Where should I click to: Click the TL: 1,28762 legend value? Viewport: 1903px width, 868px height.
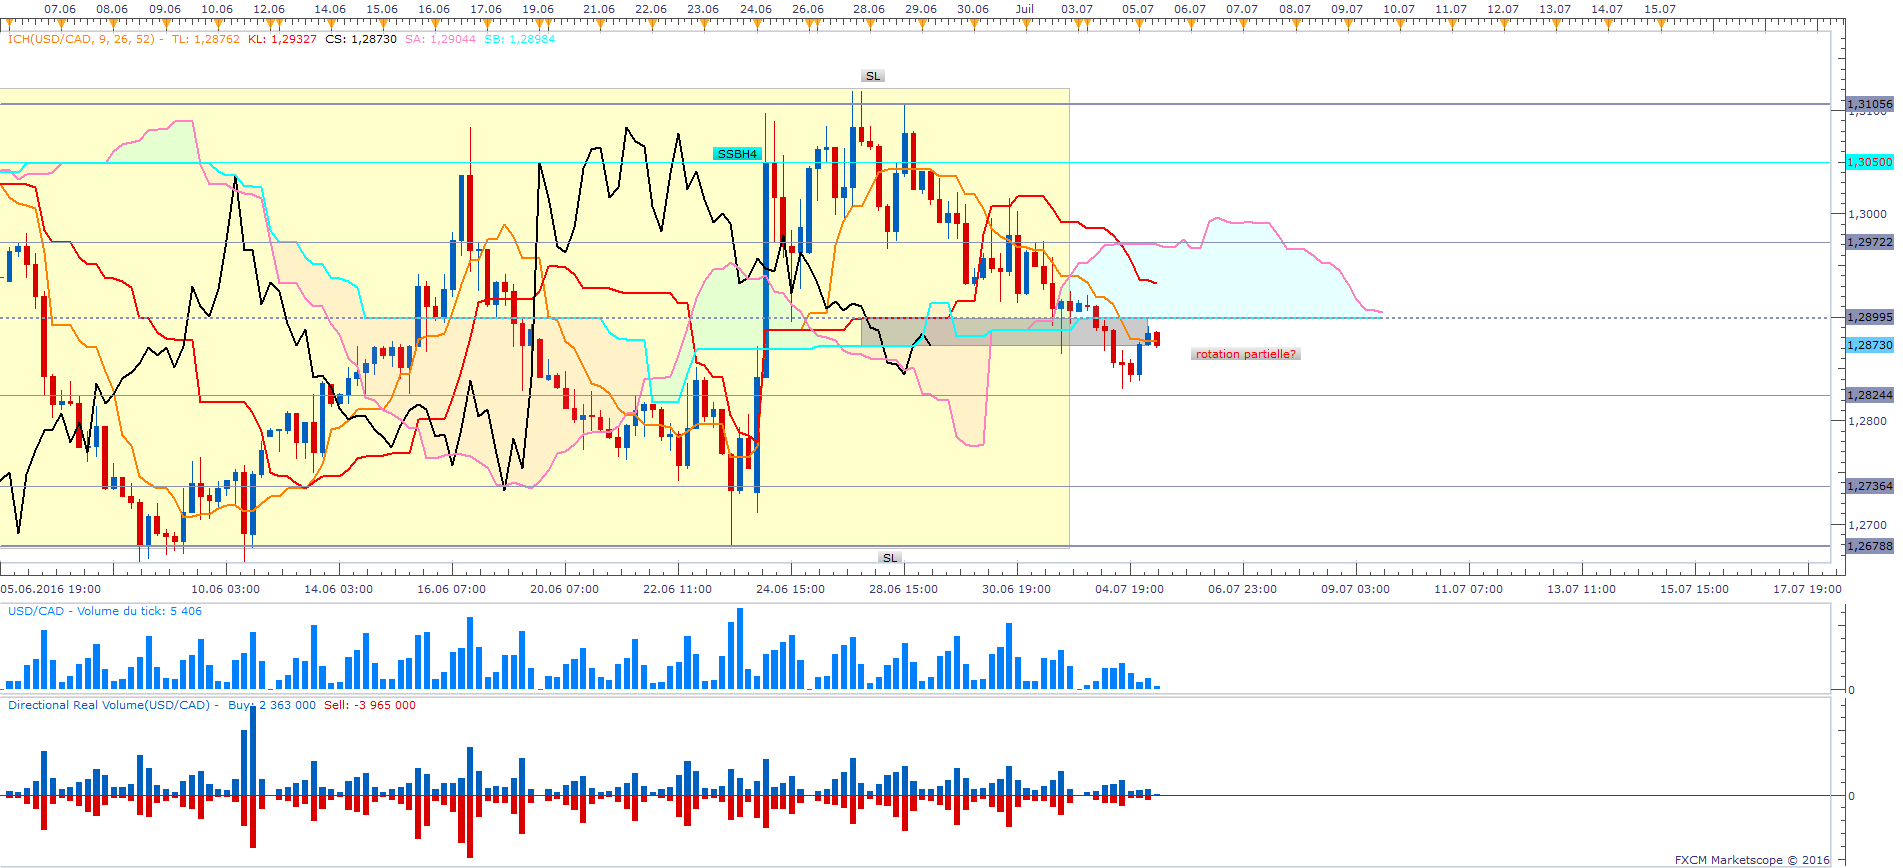click(205, 39)
